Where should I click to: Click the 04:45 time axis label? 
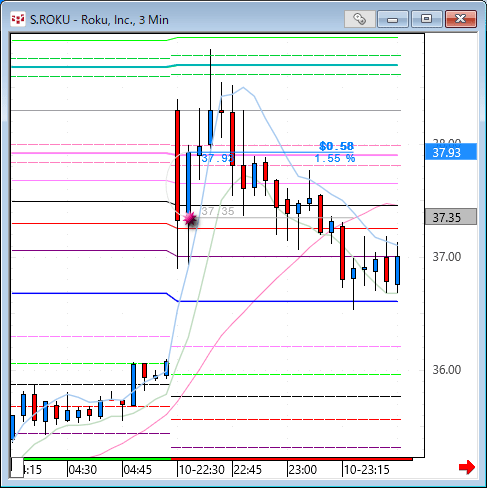pos(138,470)
